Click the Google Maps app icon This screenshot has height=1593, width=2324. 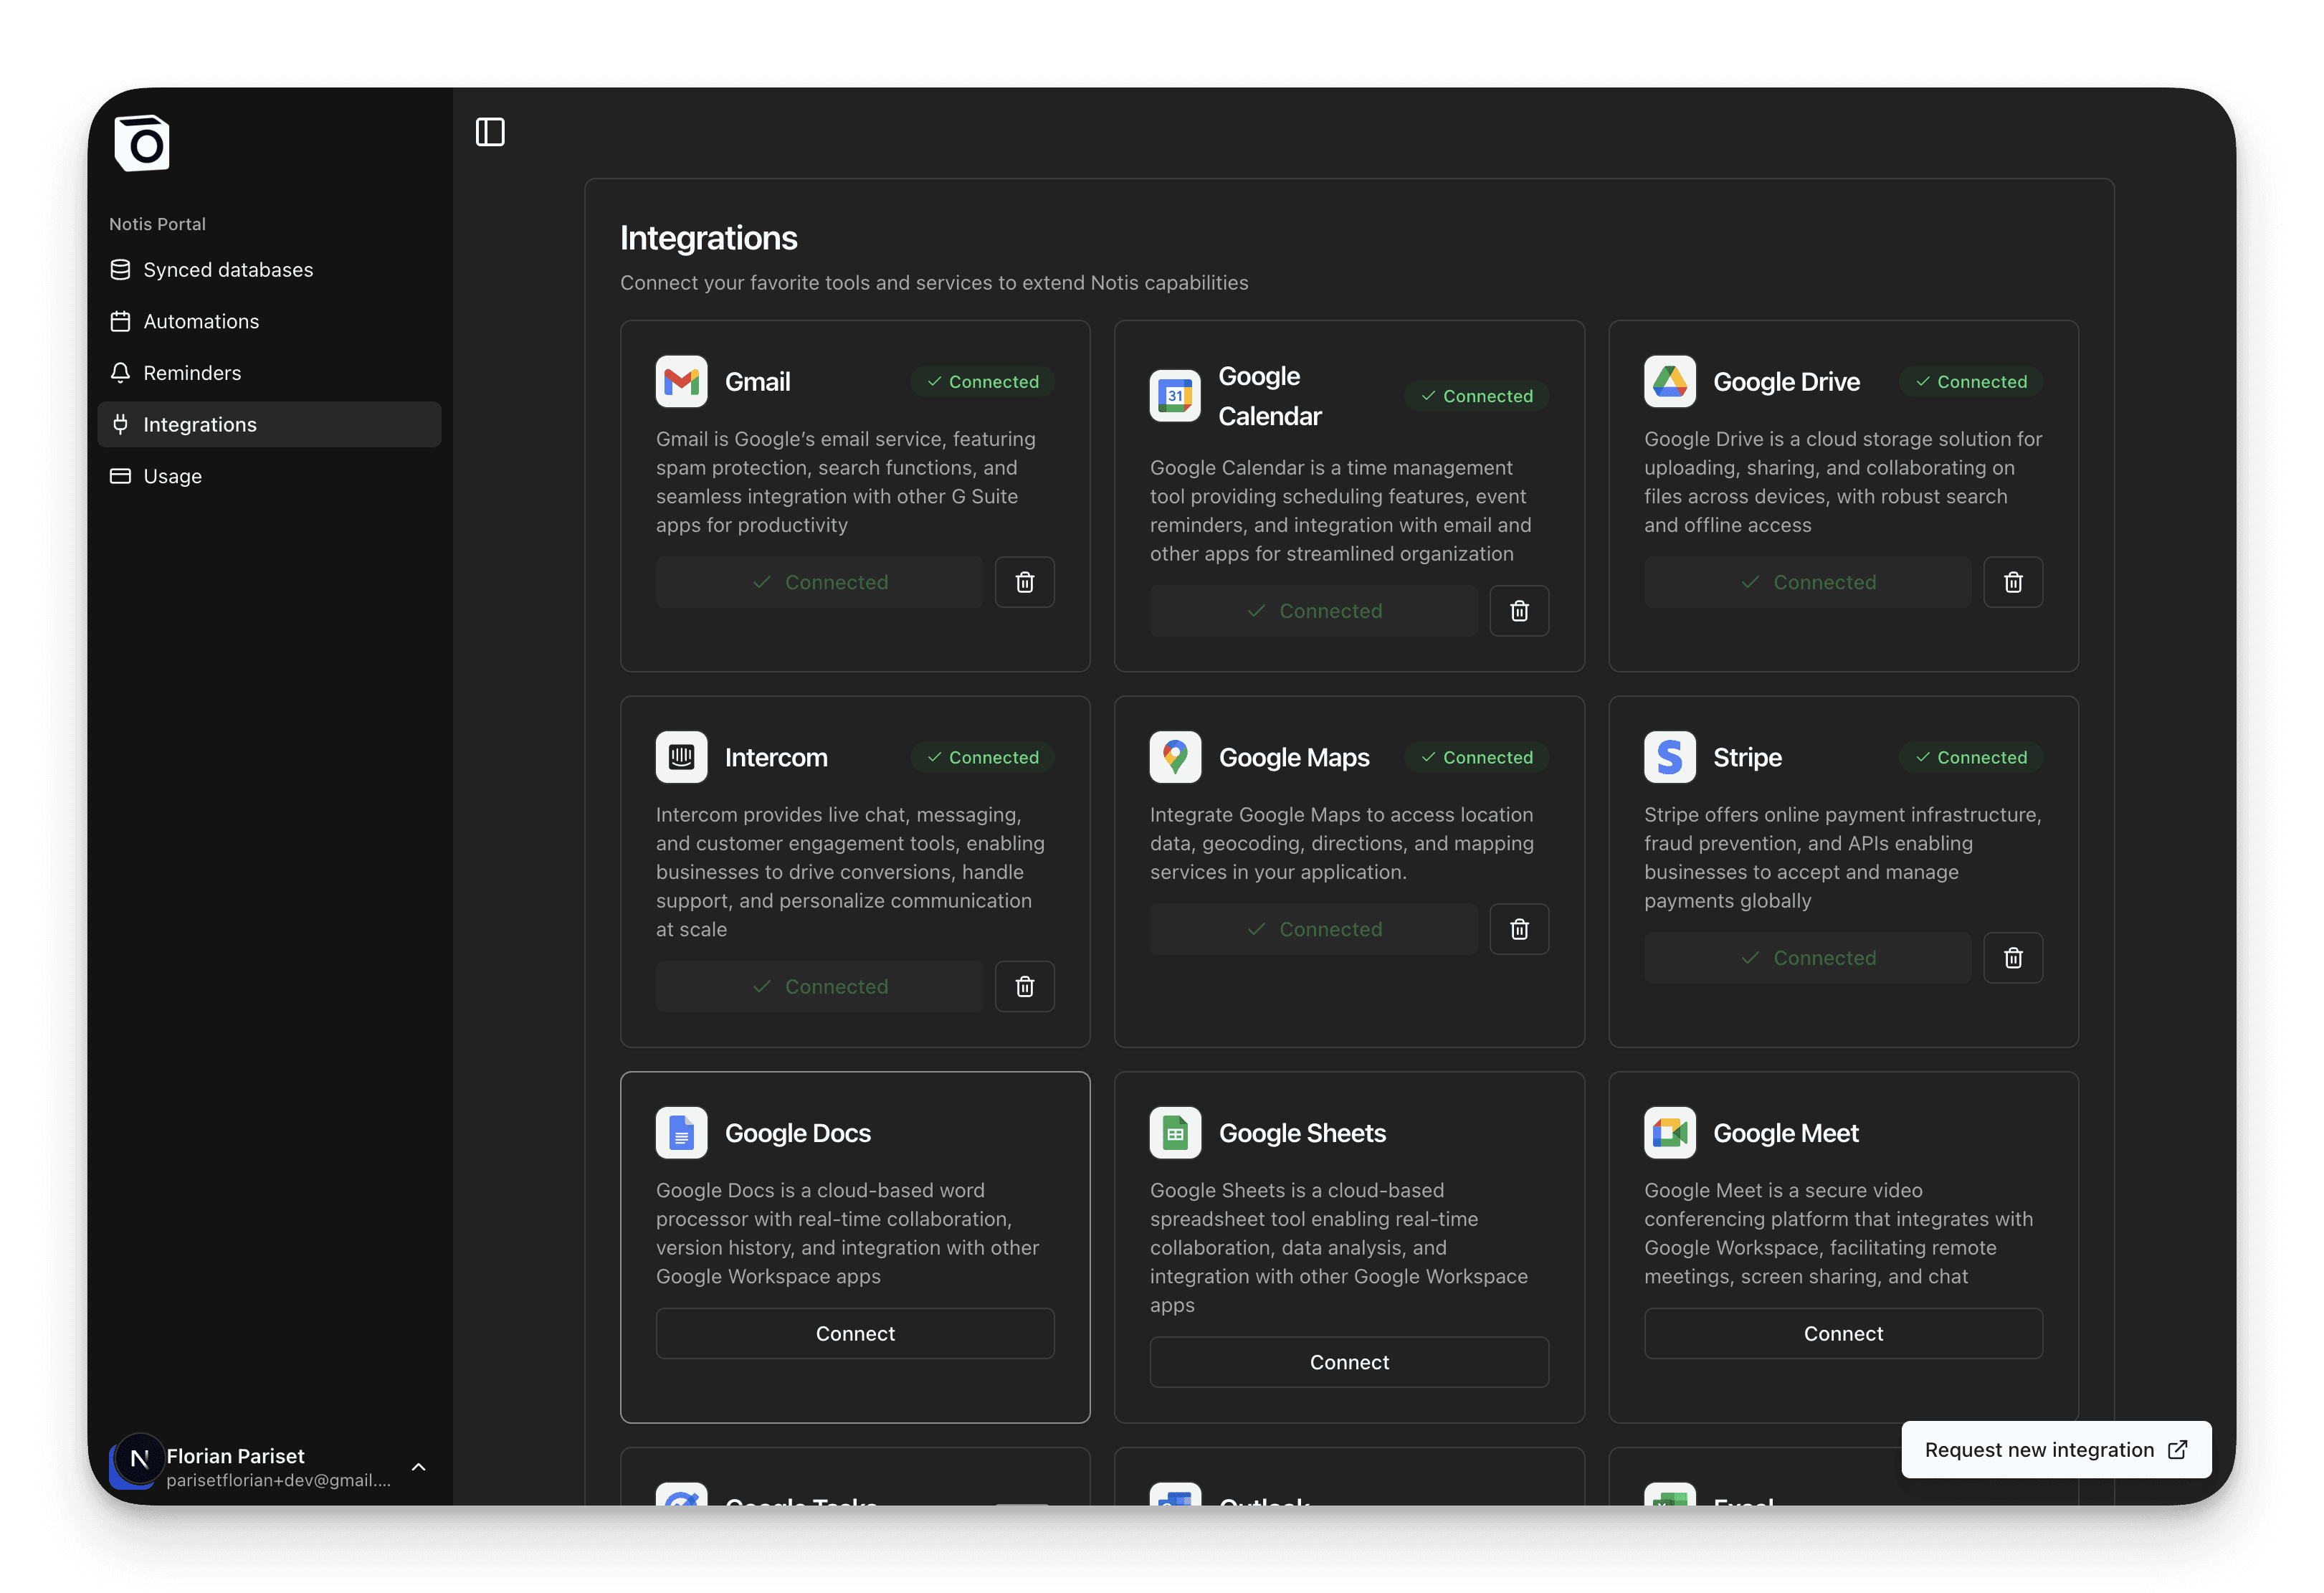click(1175, 757)
